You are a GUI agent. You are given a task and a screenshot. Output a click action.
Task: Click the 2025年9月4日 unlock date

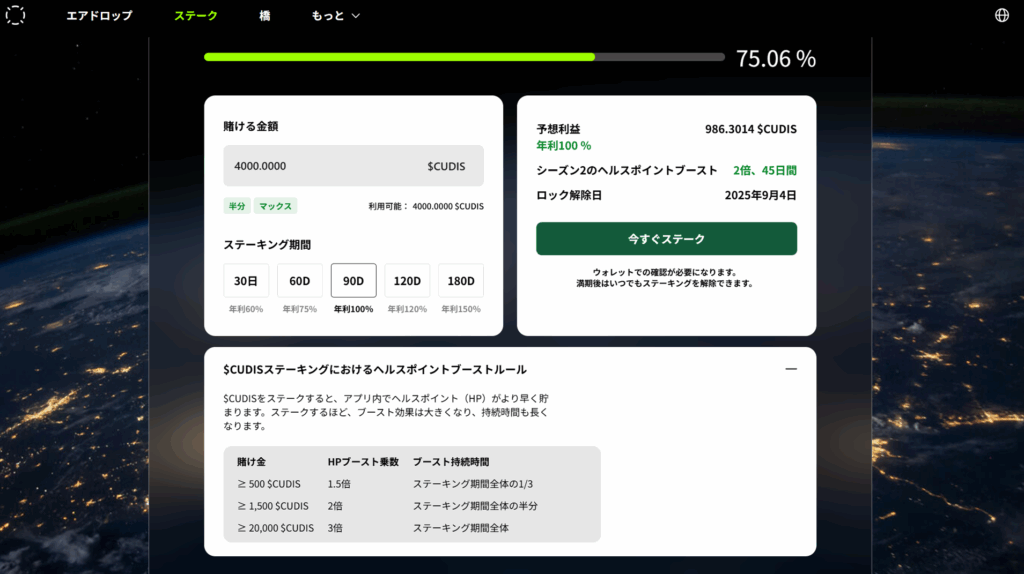pos(761,195)
